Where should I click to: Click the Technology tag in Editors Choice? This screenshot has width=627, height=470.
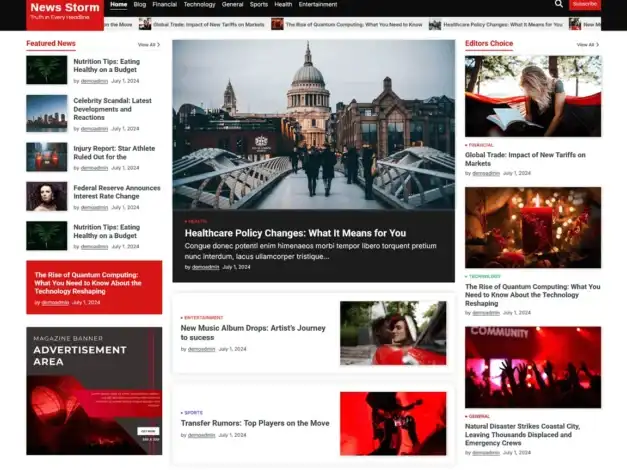click(x=483, y=276)
